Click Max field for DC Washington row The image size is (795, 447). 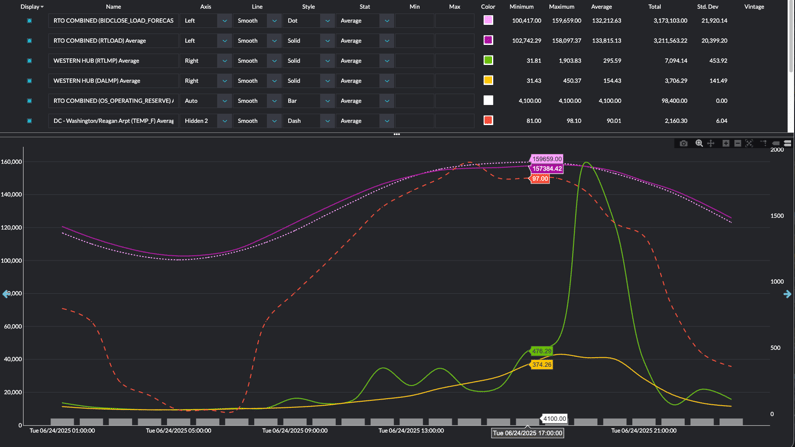pos(455,121)
